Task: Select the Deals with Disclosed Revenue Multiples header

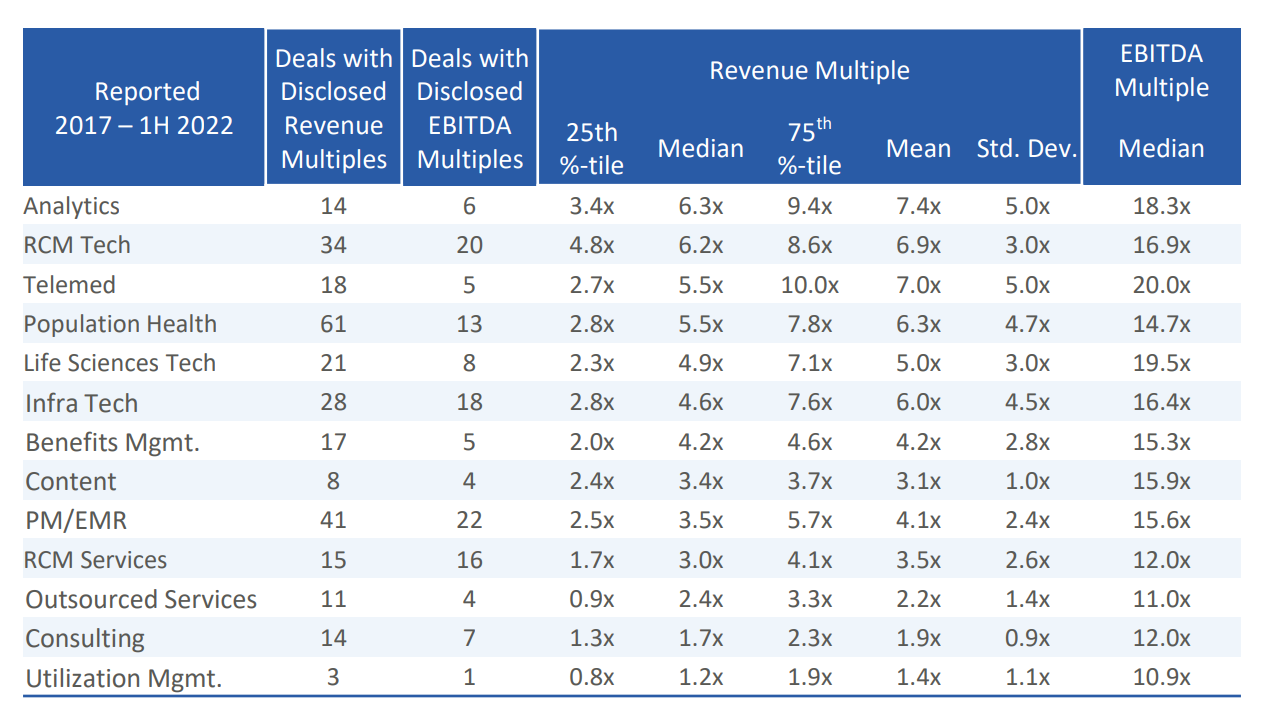Action: pos(333,108)
